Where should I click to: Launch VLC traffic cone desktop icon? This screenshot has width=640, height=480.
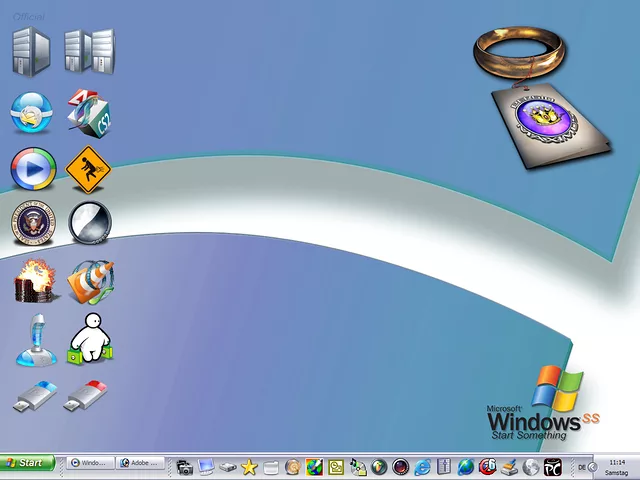coord(89,281)
